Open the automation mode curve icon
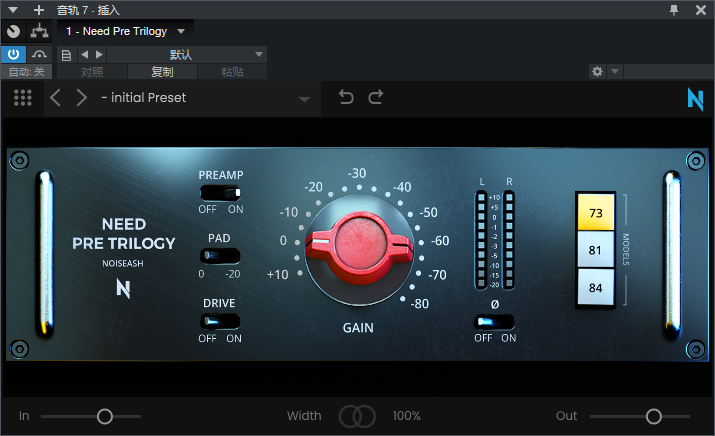This screenshot has height=436, width=715. pos(40,55)
